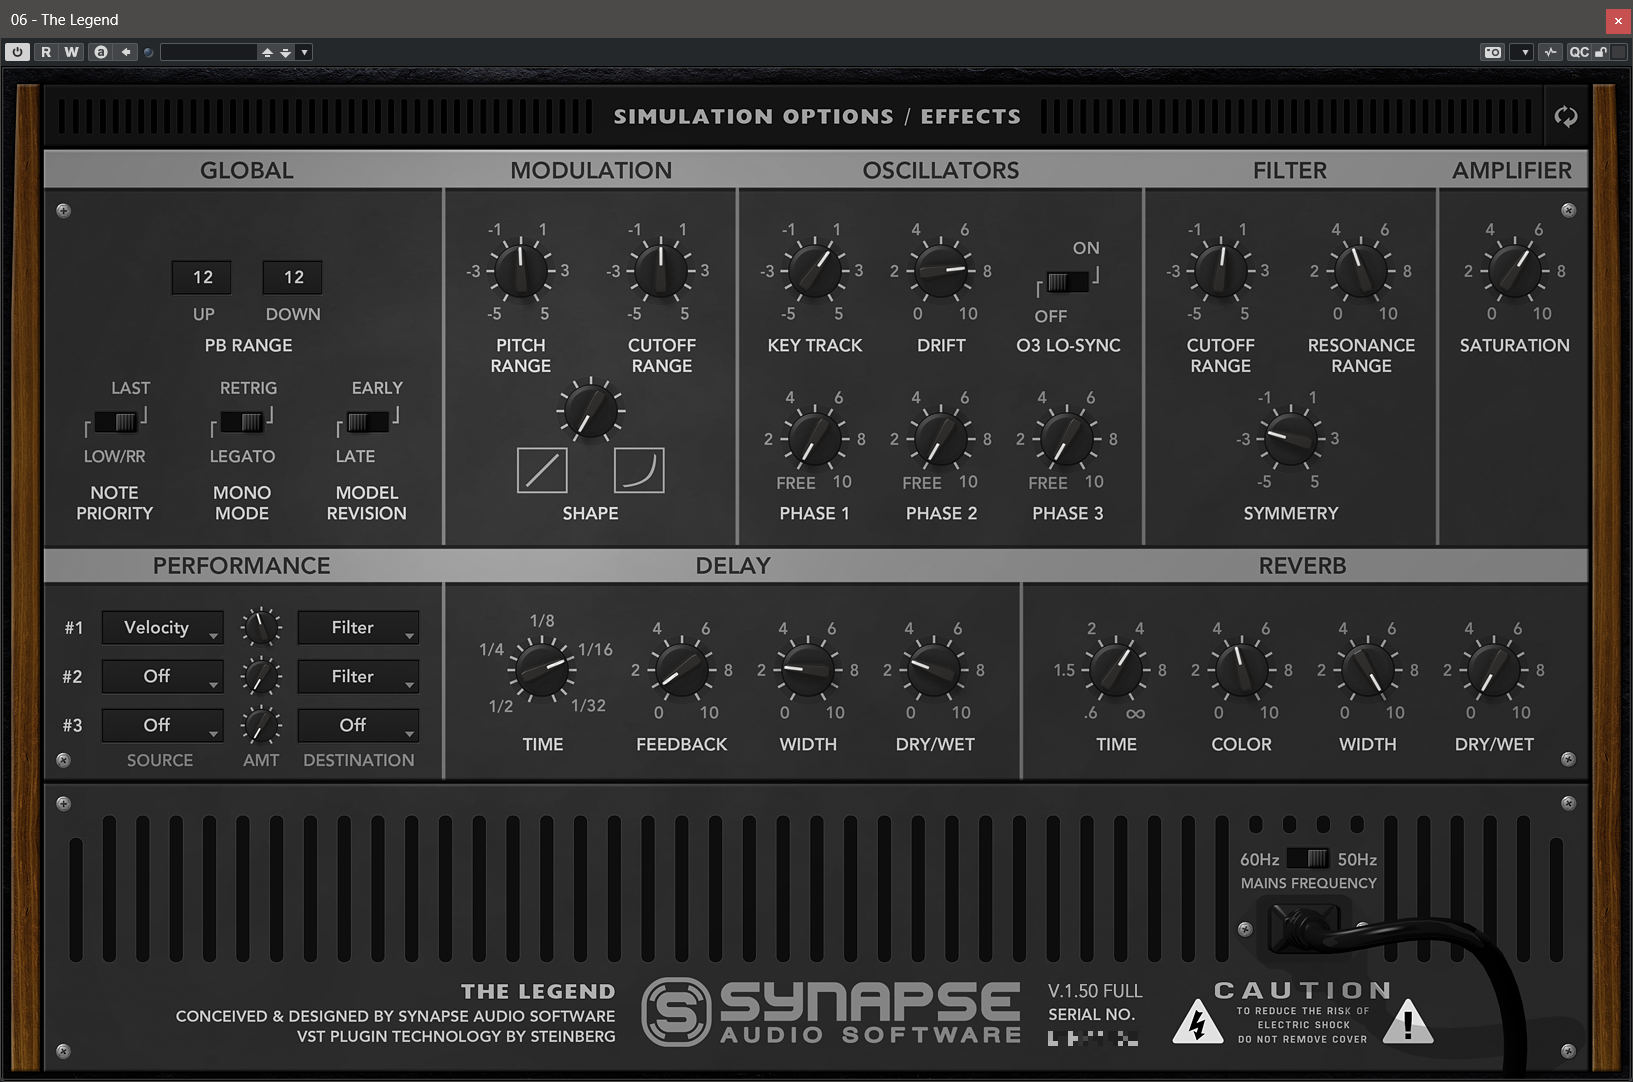Toggle the O3 LO-SYNC switch
This screenshot has height=1082, width=1633.
tap(1067, 282)
